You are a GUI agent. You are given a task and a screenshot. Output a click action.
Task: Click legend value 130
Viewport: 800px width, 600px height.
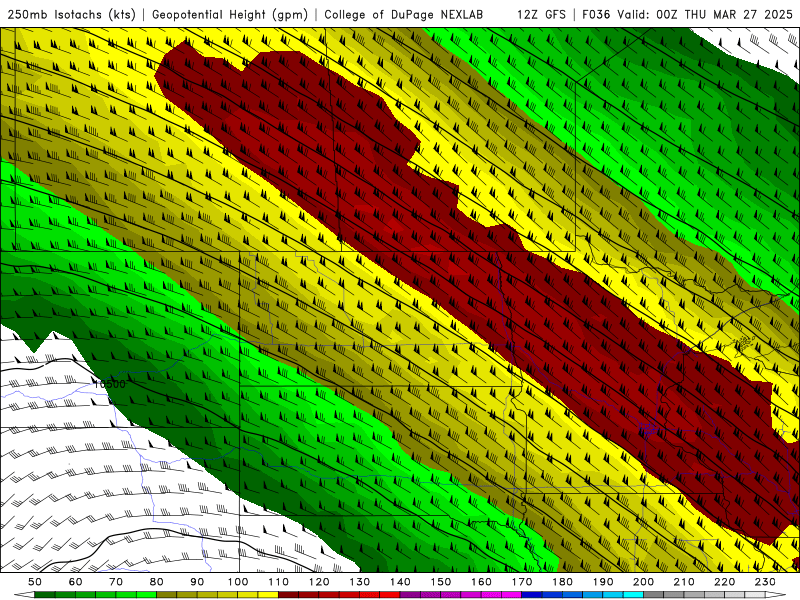coord(359,582)
